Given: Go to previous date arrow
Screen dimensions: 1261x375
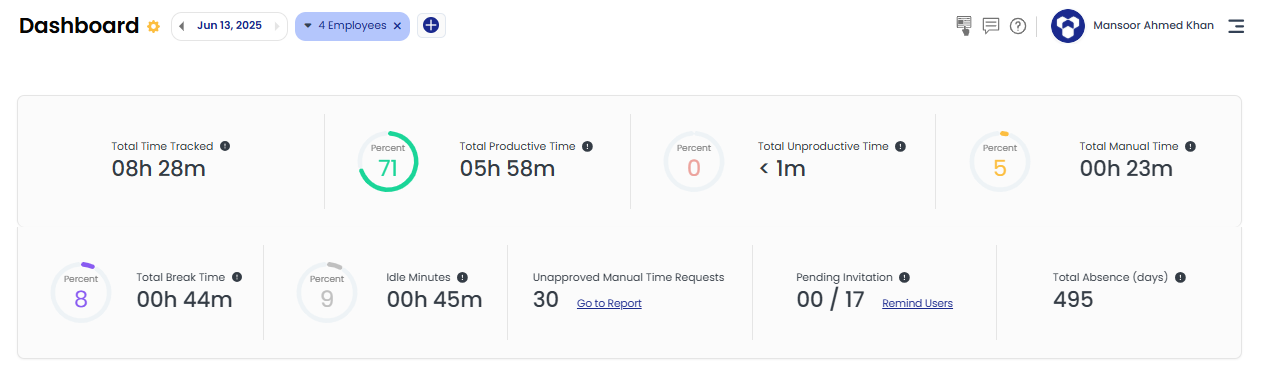Looking at the screenshot, I should [182, 26].
